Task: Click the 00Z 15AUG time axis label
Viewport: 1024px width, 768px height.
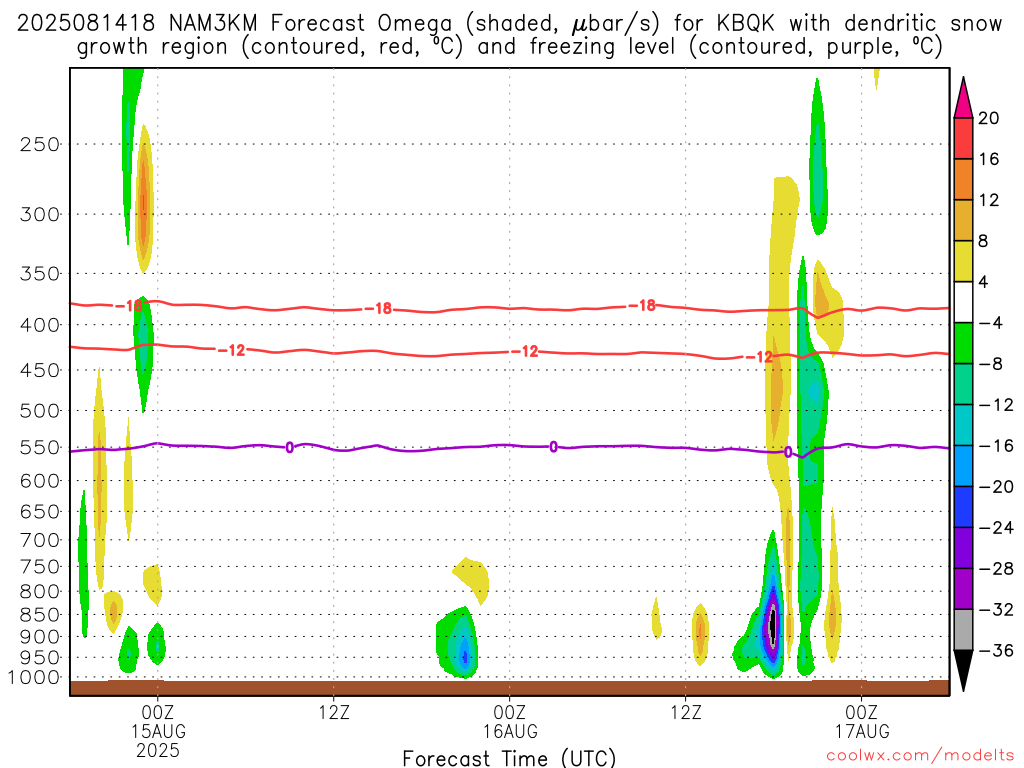Action: click(158, 722)
